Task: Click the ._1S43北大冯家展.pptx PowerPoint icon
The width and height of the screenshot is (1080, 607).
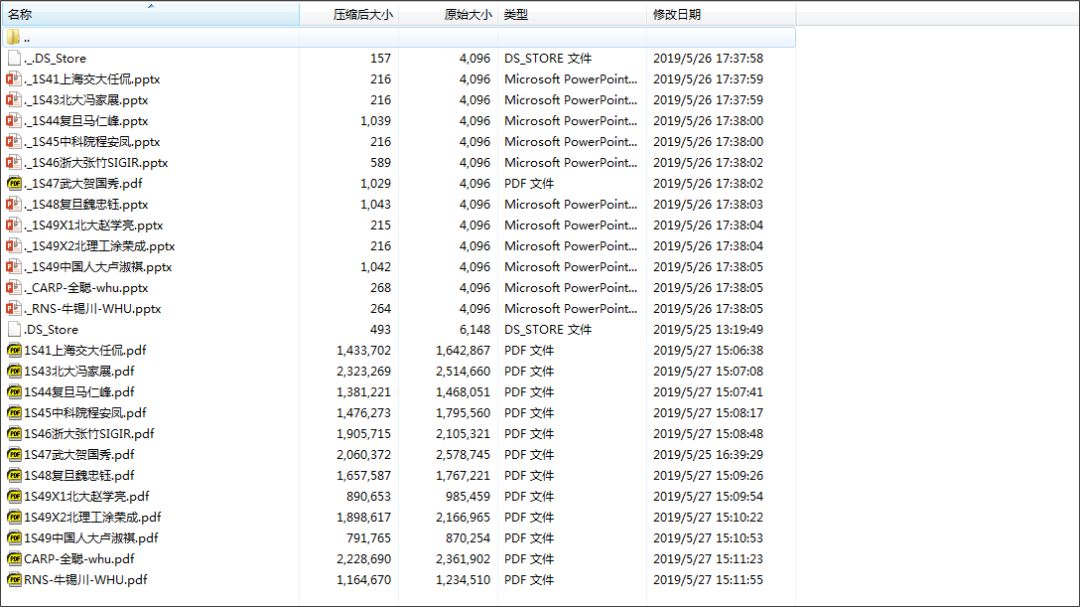Action: 14,100
